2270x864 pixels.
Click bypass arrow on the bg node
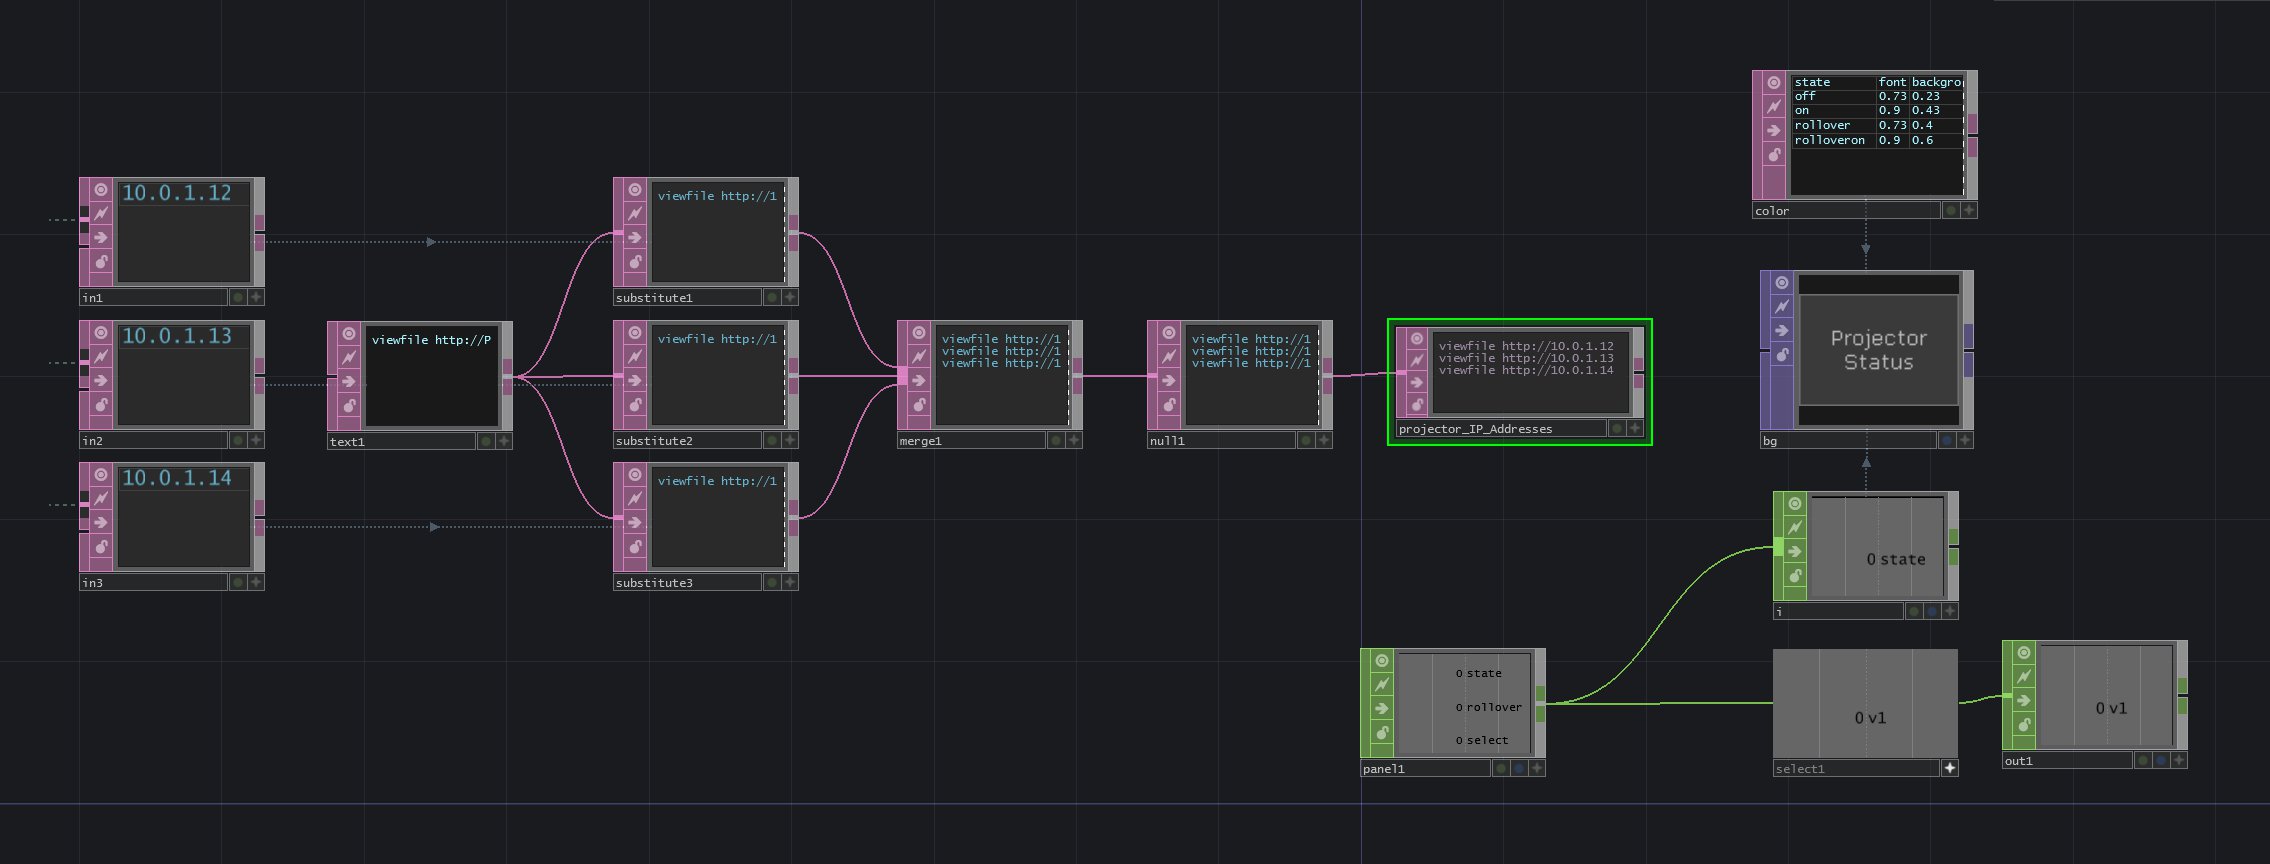[1782, 331]
